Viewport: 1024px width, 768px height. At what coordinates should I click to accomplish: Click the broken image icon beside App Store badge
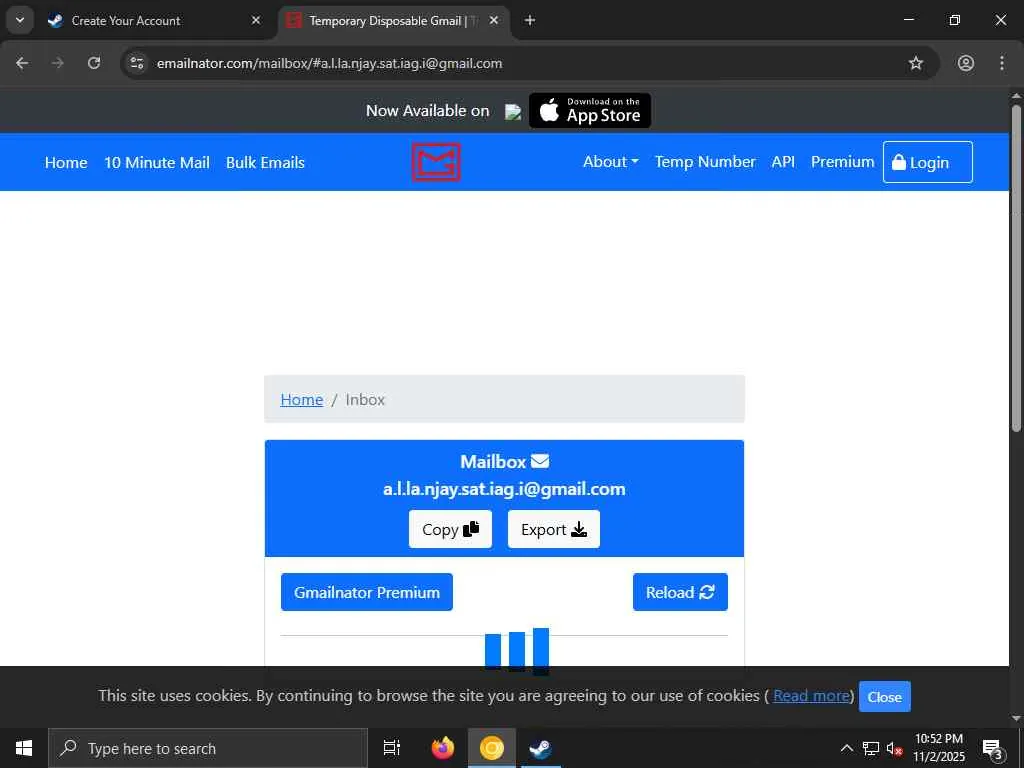pos(513,112)
